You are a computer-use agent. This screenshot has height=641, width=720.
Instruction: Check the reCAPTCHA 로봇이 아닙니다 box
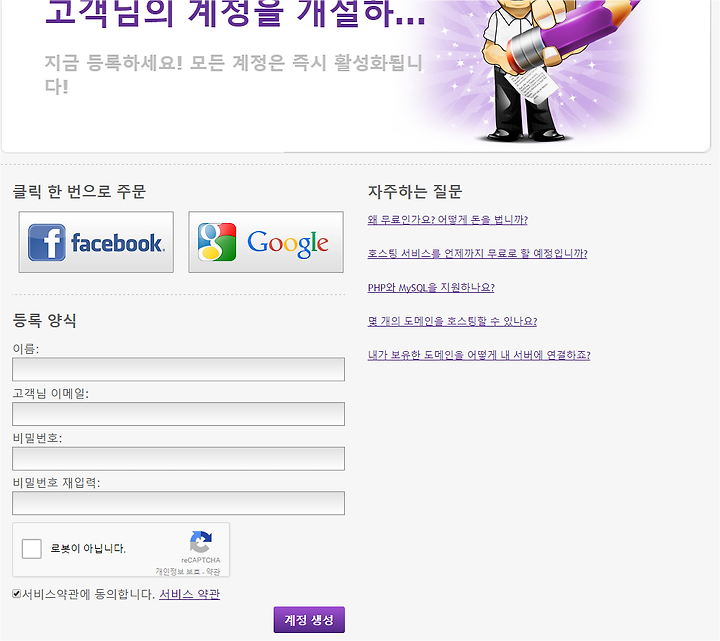(32, 549)
